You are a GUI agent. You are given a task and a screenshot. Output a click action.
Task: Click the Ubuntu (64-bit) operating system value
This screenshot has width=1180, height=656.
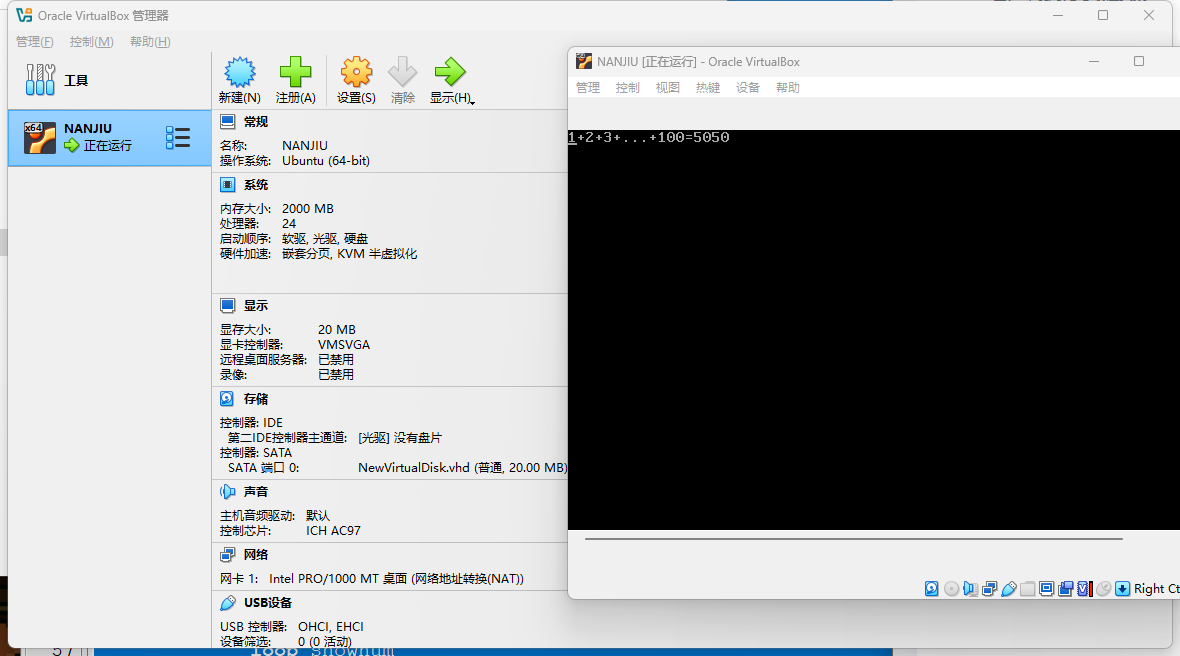pos(326,160)
